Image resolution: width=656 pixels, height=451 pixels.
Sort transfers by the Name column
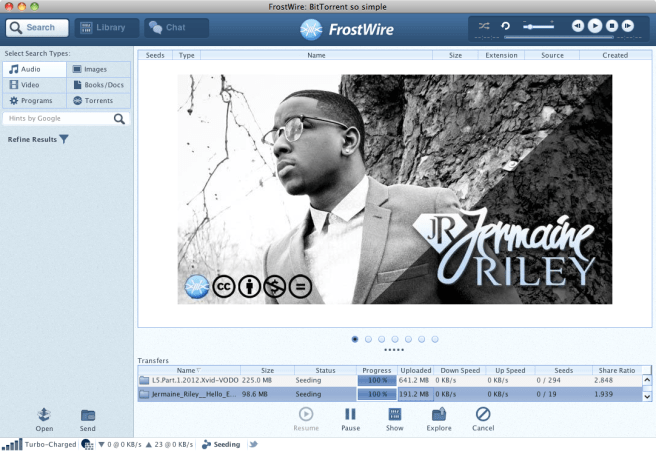point(186,370)
